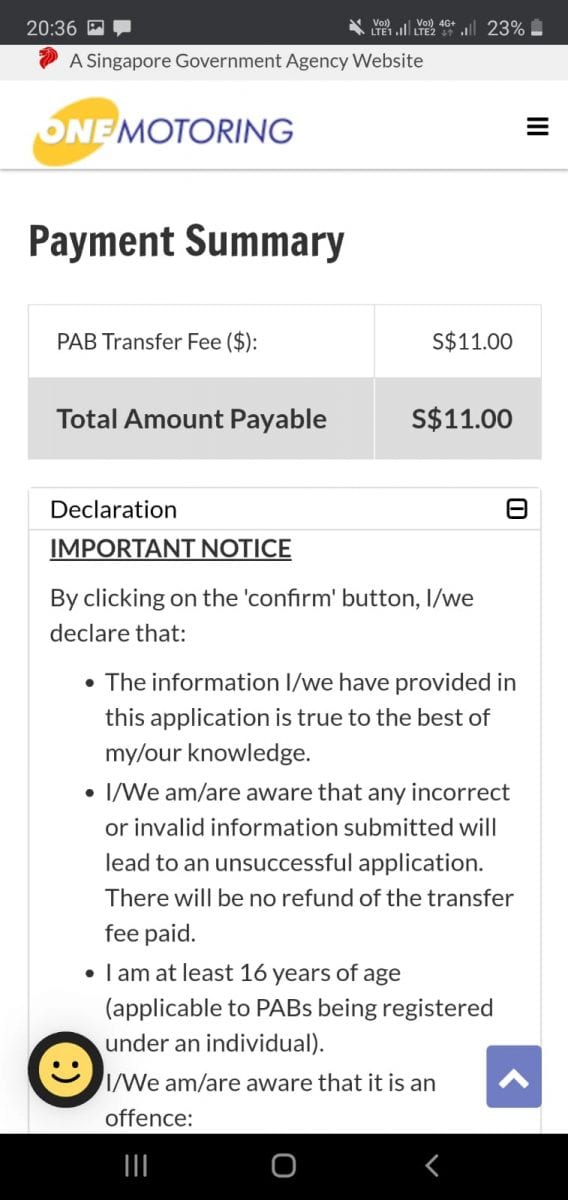Tap the IMPORTANT NOTICE underlined heading
This screenshot has width=568, height=1200.
point(171,548)
